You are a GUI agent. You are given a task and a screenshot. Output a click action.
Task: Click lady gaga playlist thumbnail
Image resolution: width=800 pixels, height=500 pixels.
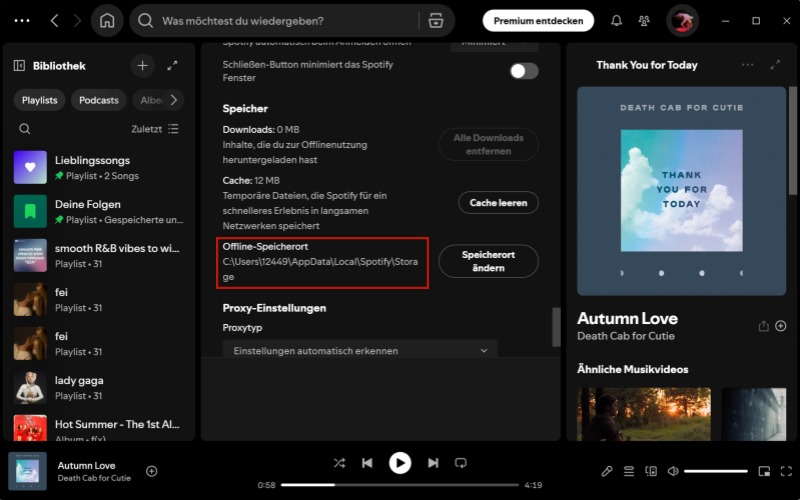pyautogui.click(x=30, y=388)
